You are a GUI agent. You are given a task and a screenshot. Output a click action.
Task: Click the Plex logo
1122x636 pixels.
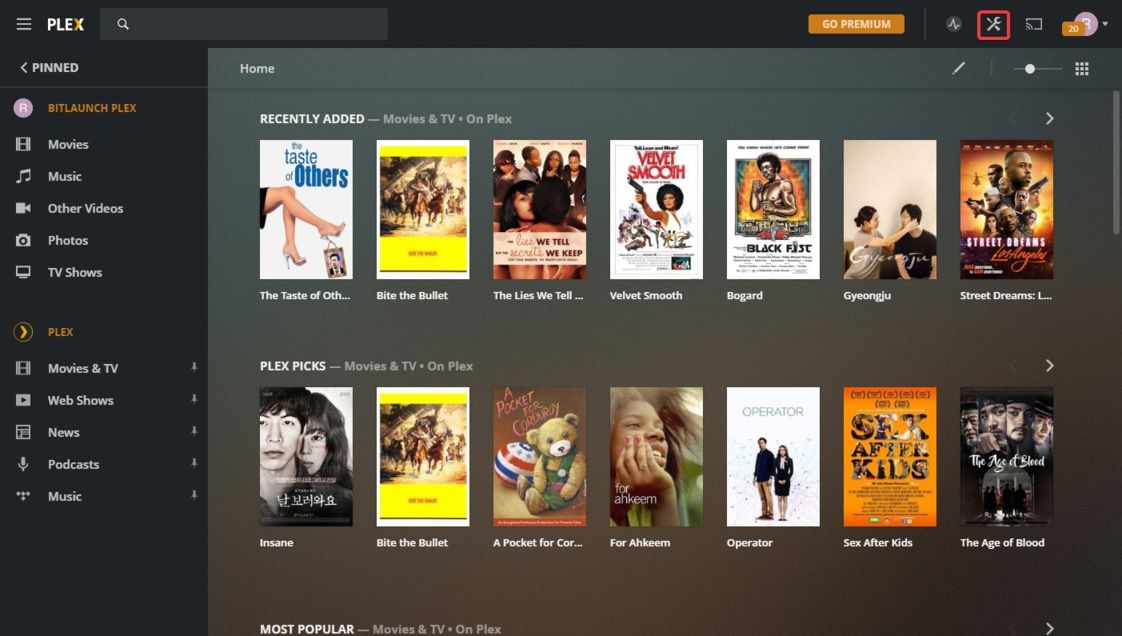pos(66,24)
